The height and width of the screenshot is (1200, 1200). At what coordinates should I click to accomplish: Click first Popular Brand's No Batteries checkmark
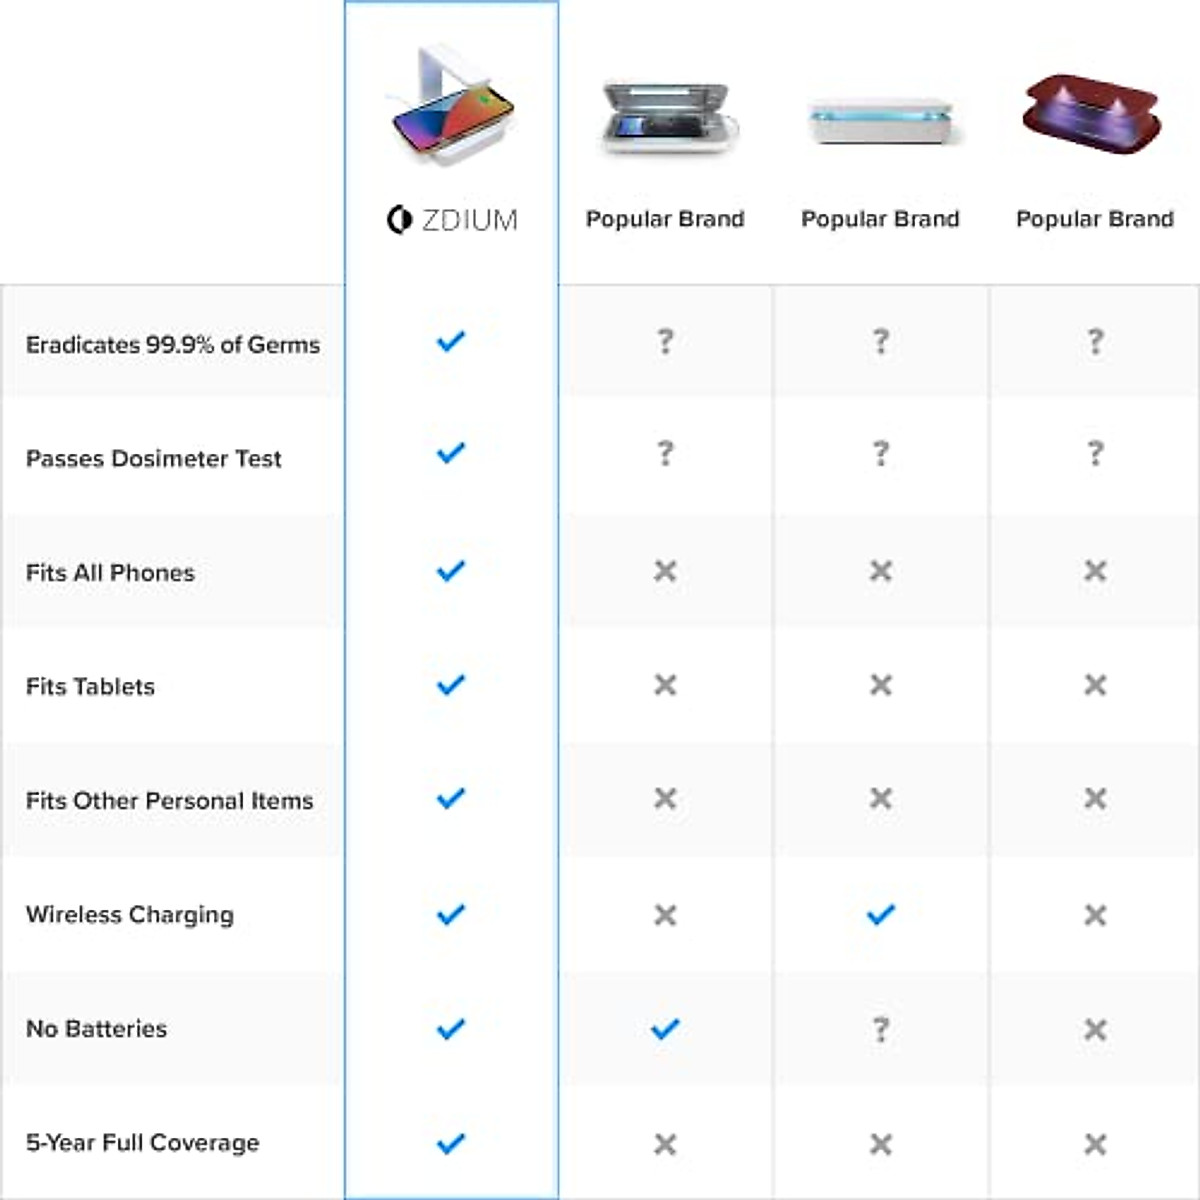[x=665, y=1029]
